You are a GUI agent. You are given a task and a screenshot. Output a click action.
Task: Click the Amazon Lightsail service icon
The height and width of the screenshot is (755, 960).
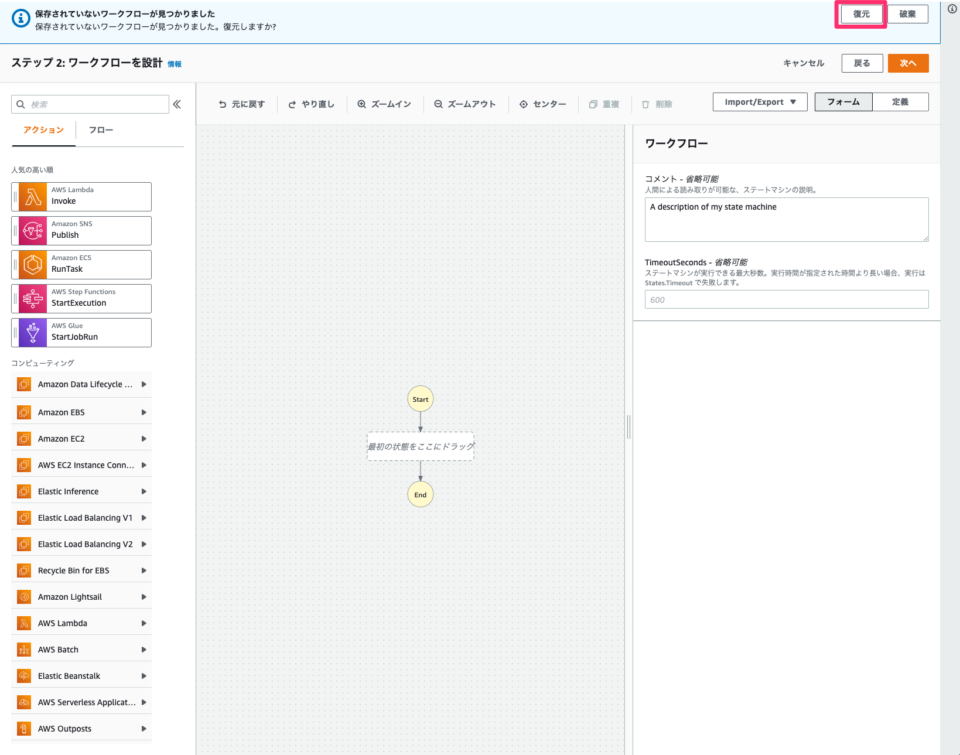(24, 596)
